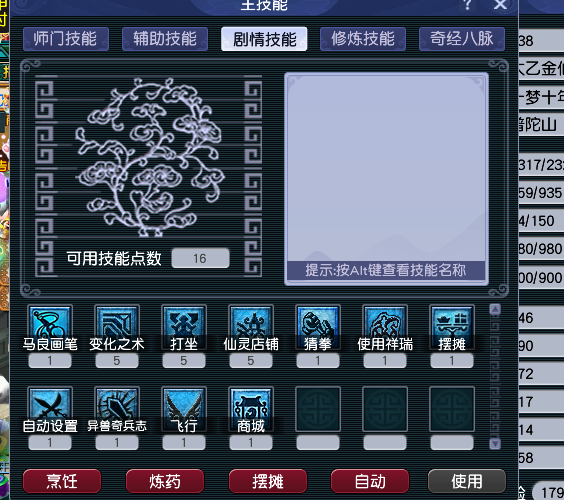Select the 马良画笔 skill icon

coord(50,327)
